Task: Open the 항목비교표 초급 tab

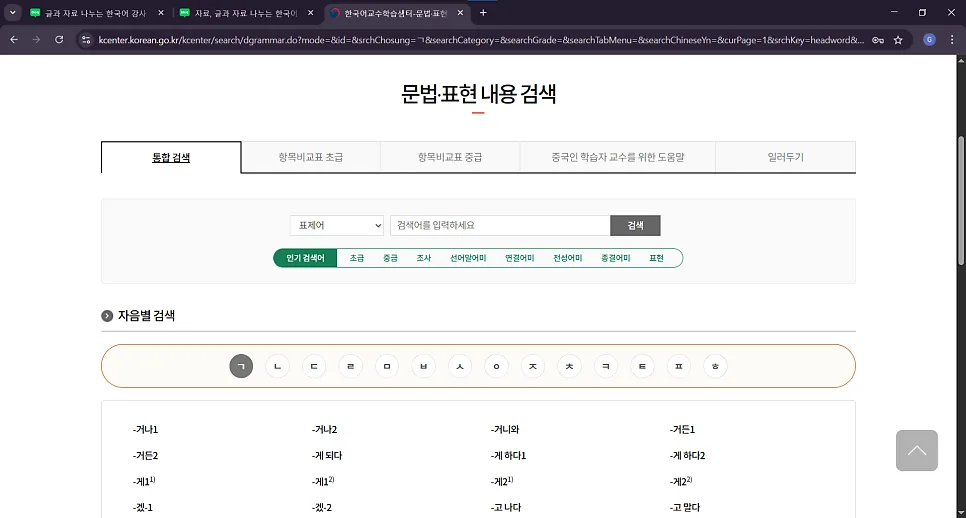Action: [x=310, y=157]
